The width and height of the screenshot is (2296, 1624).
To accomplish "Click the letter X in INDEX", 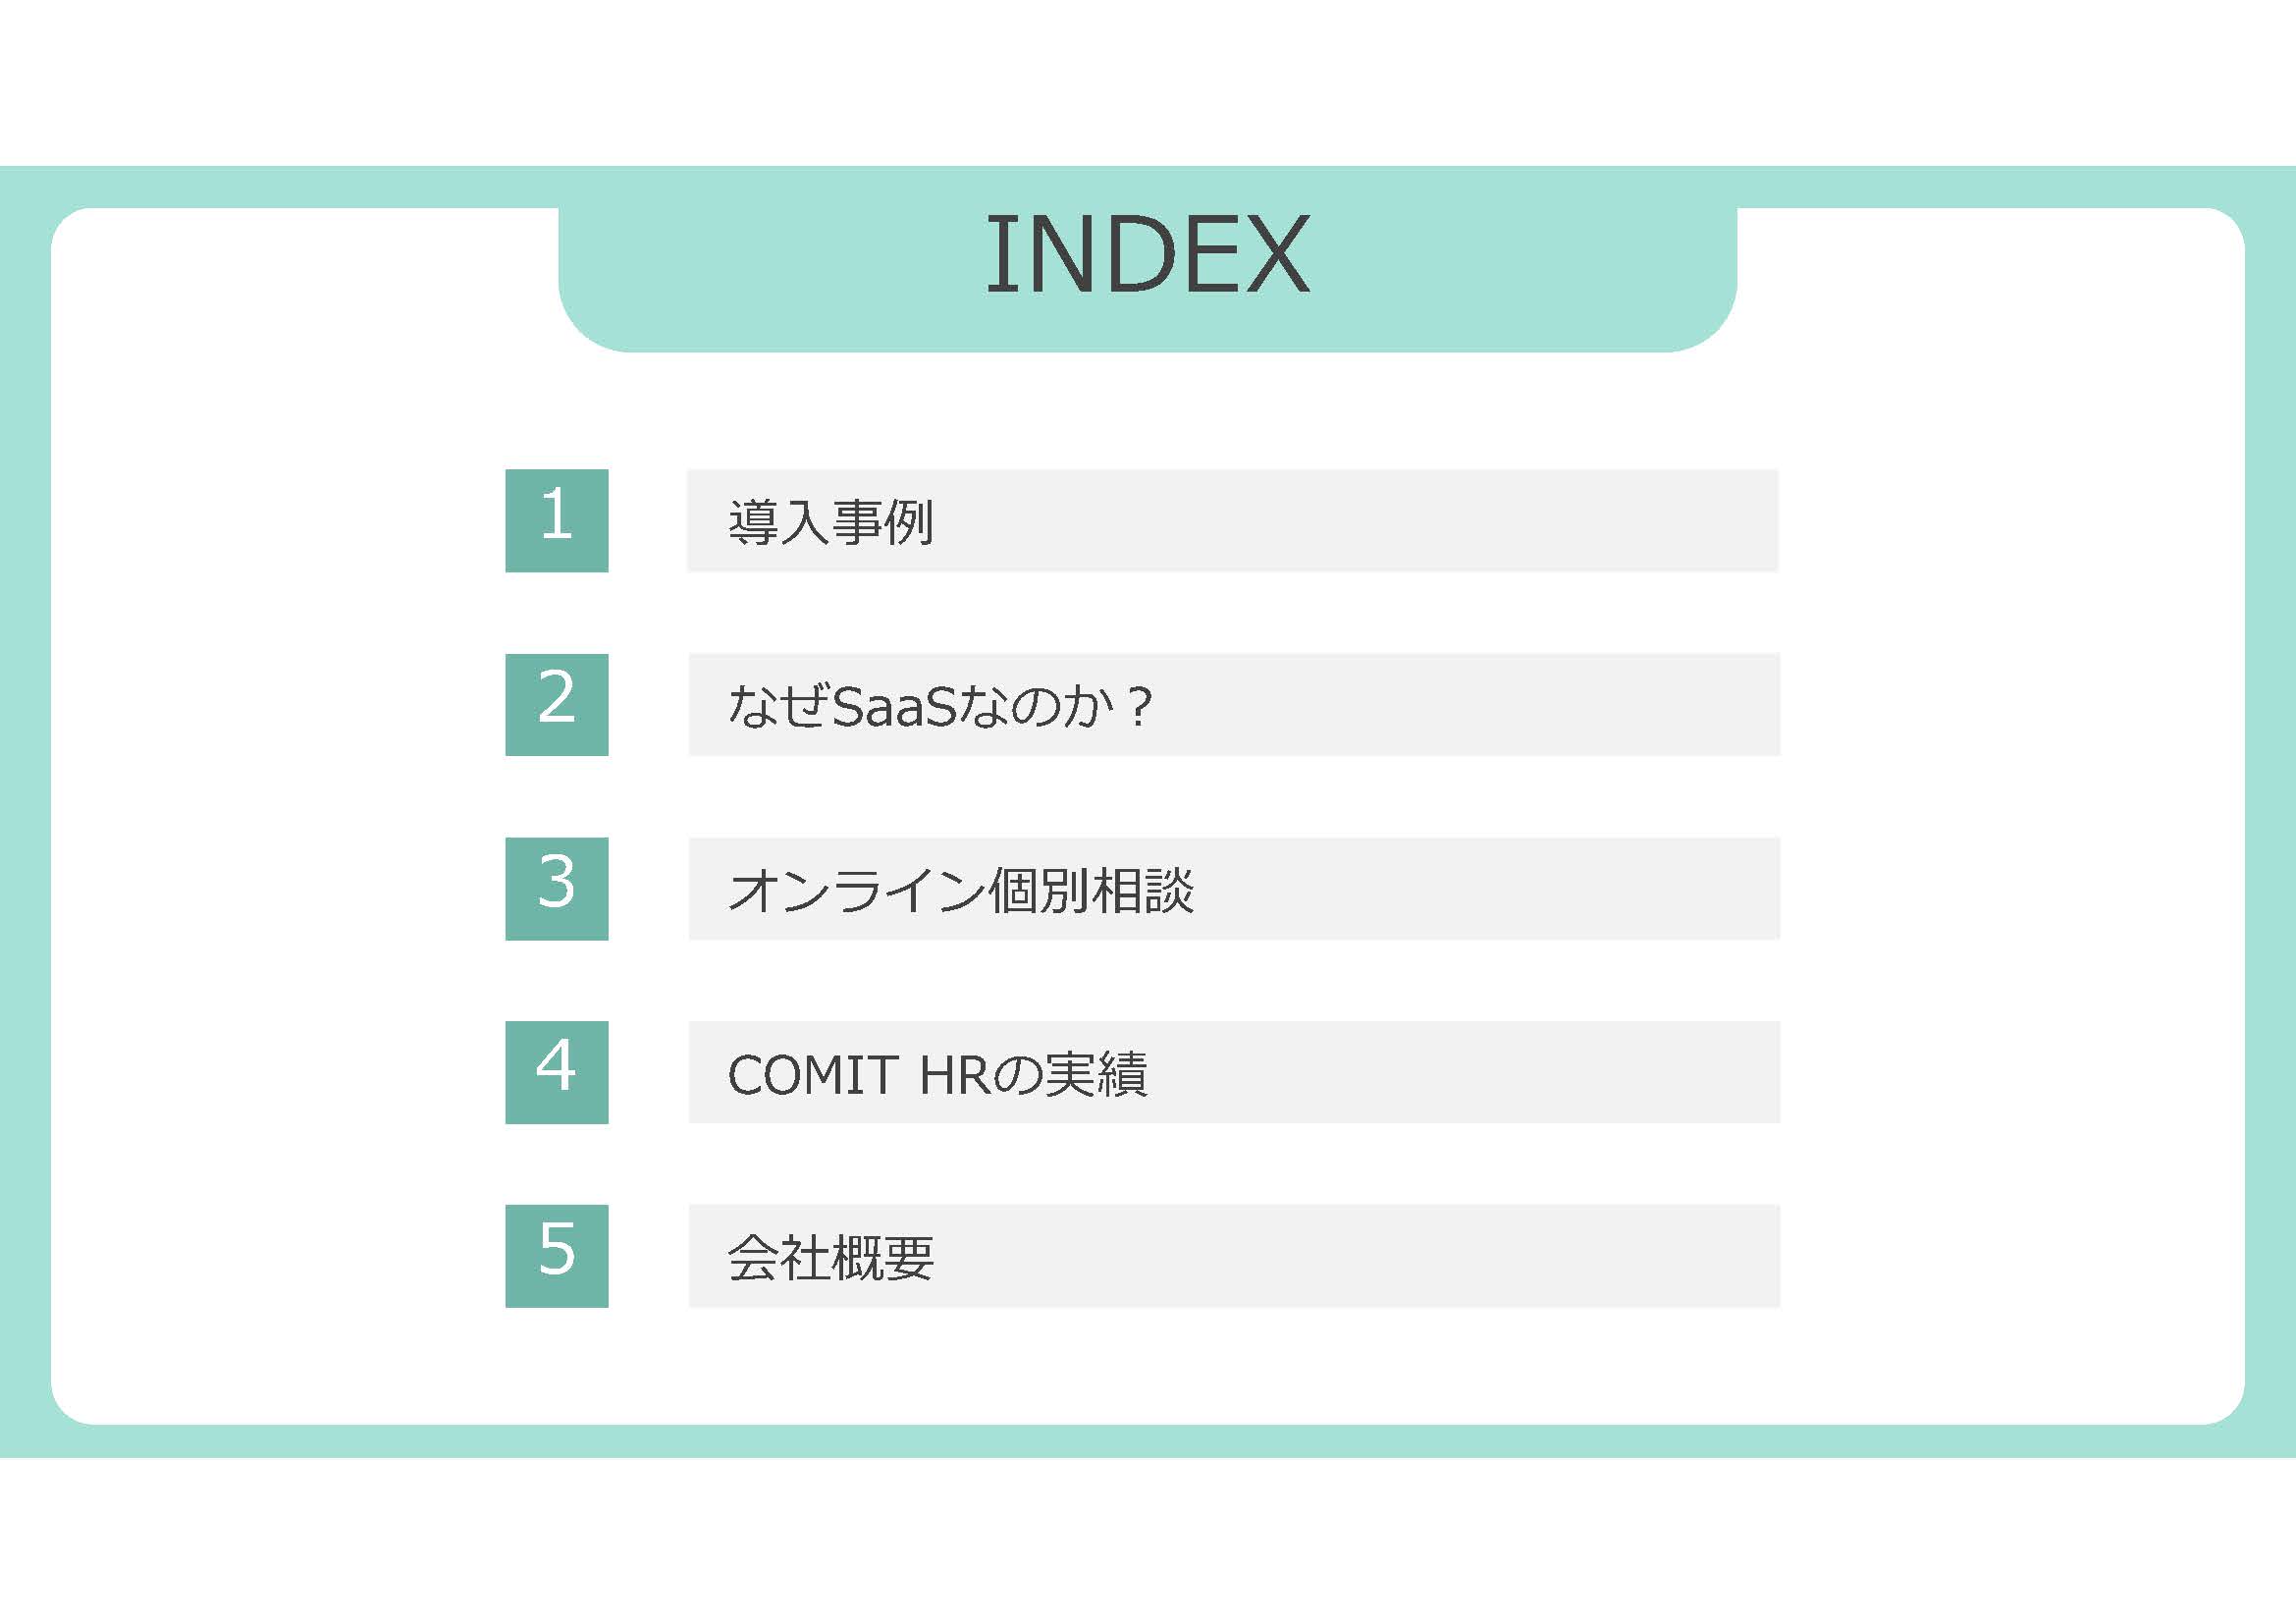I will [1277, 255].
